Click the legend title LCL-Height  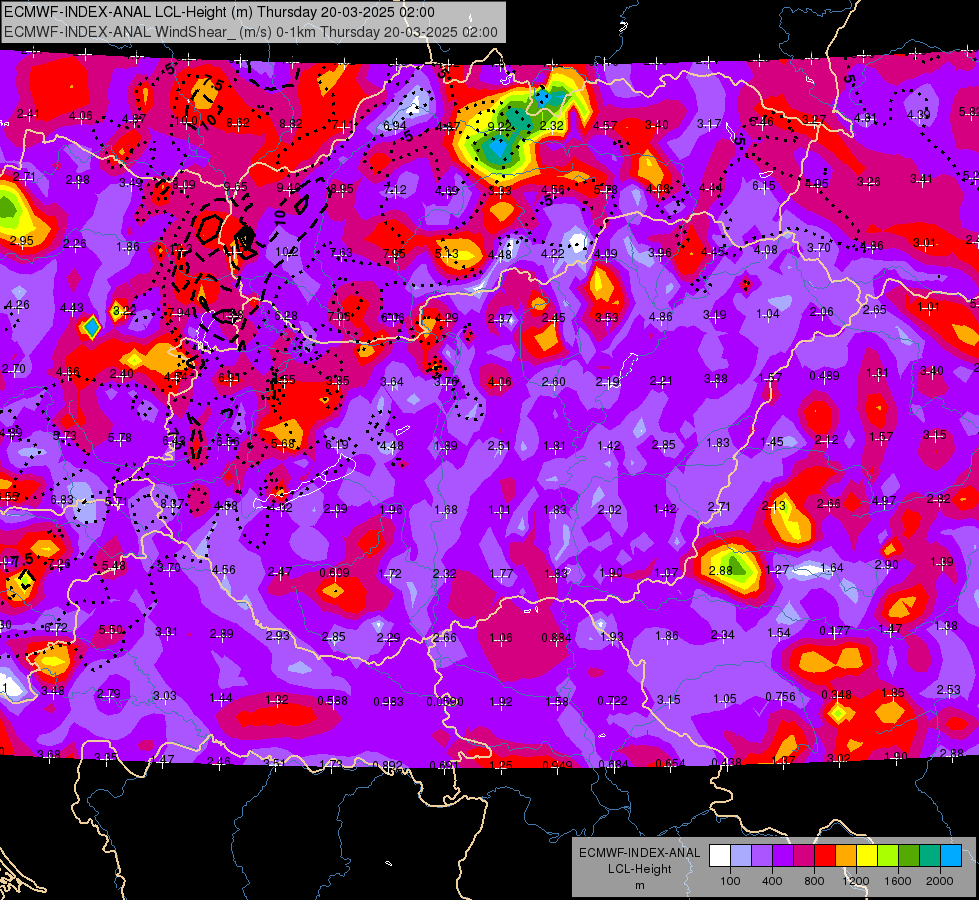click(x=639, y=869)
